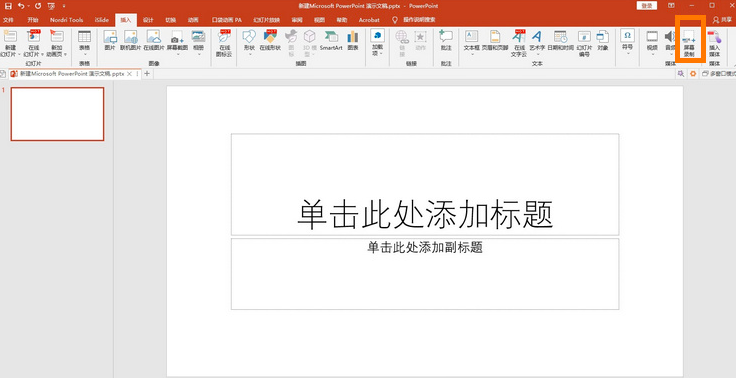Screen dimensions: 736x378
Task: Open the ribbon display options icon
Action: [672, 6]
